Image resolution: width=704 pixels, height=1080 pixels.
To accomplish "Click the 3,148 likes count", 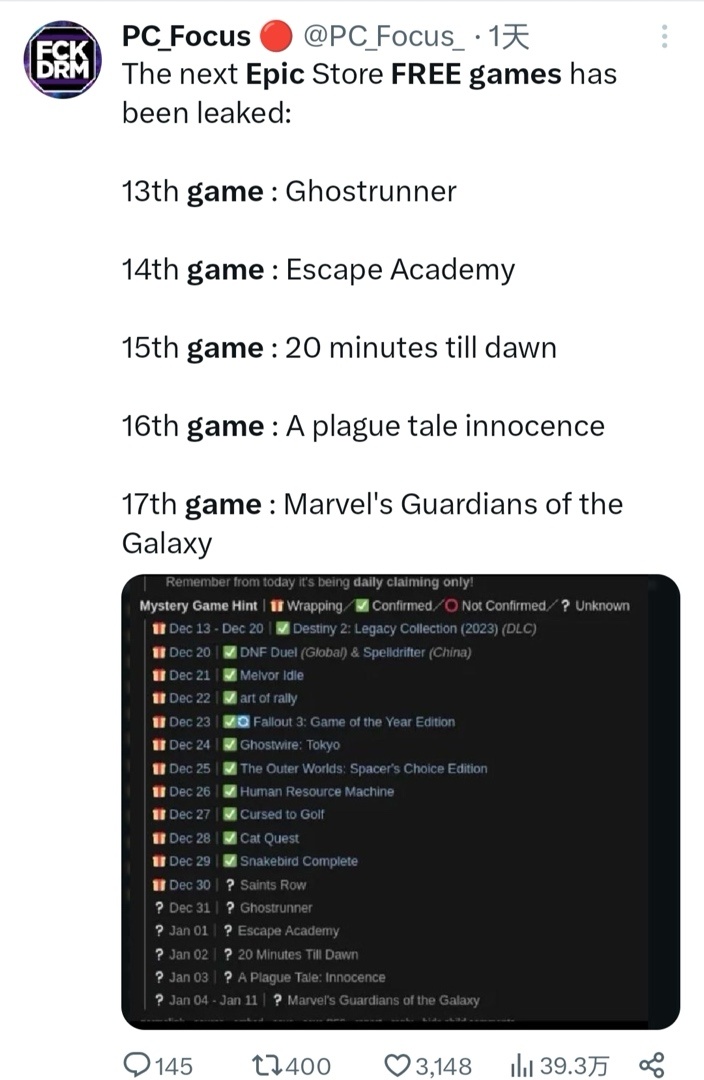I will coord(442,1065).
